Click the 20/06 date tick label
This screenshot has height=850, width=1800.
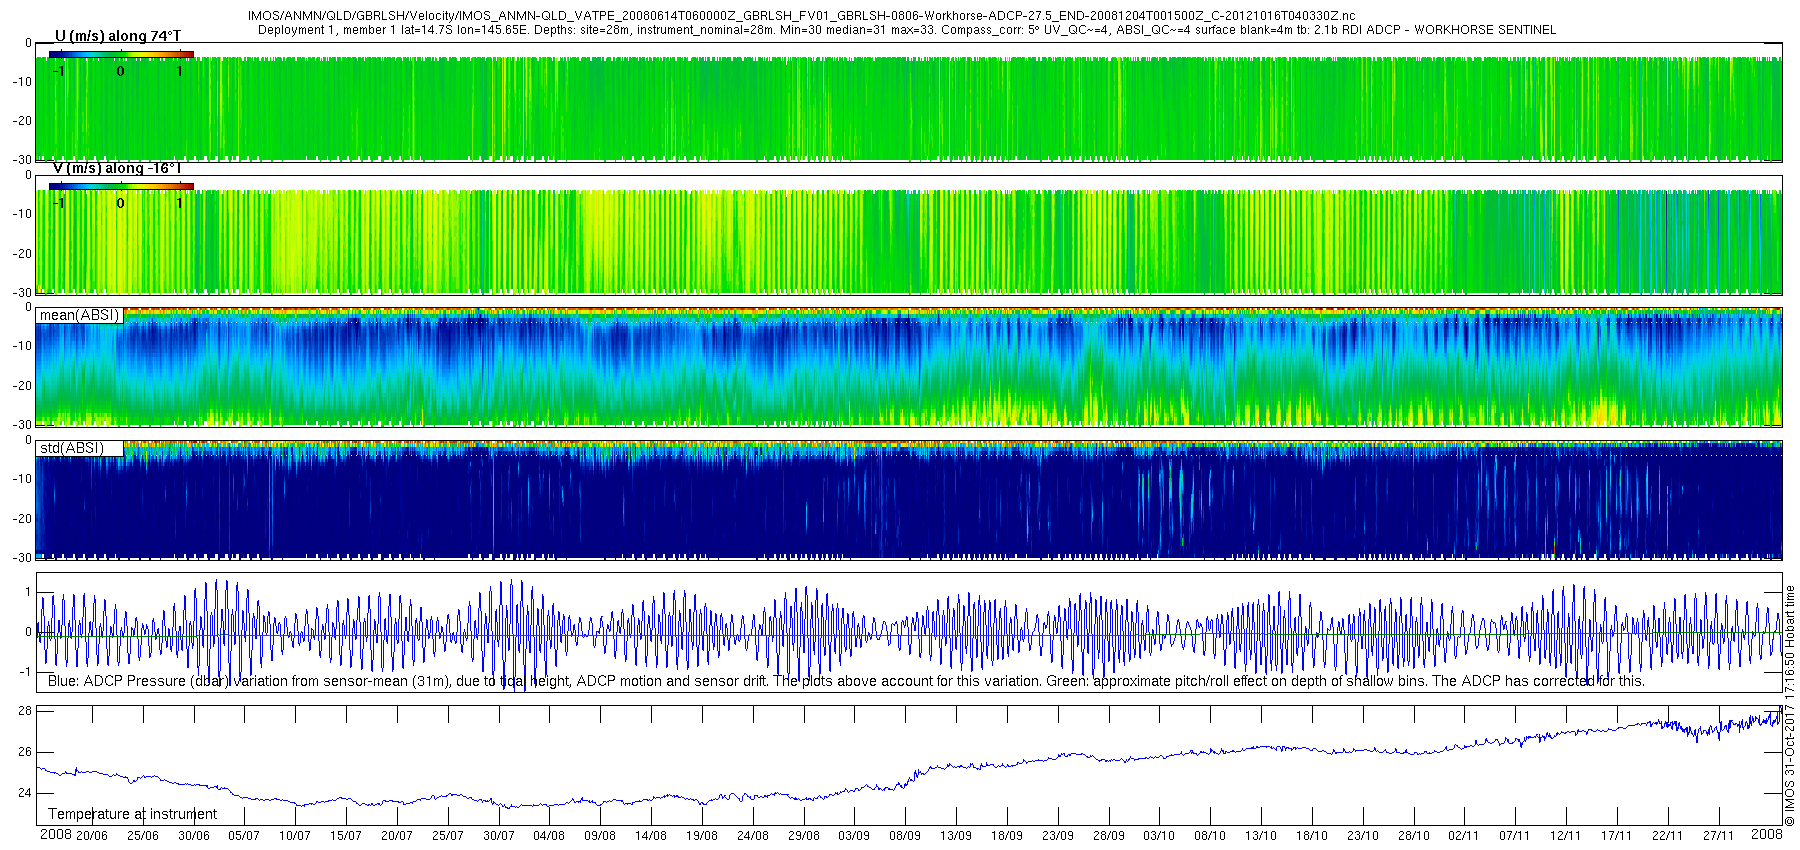(x=92, y=836)
